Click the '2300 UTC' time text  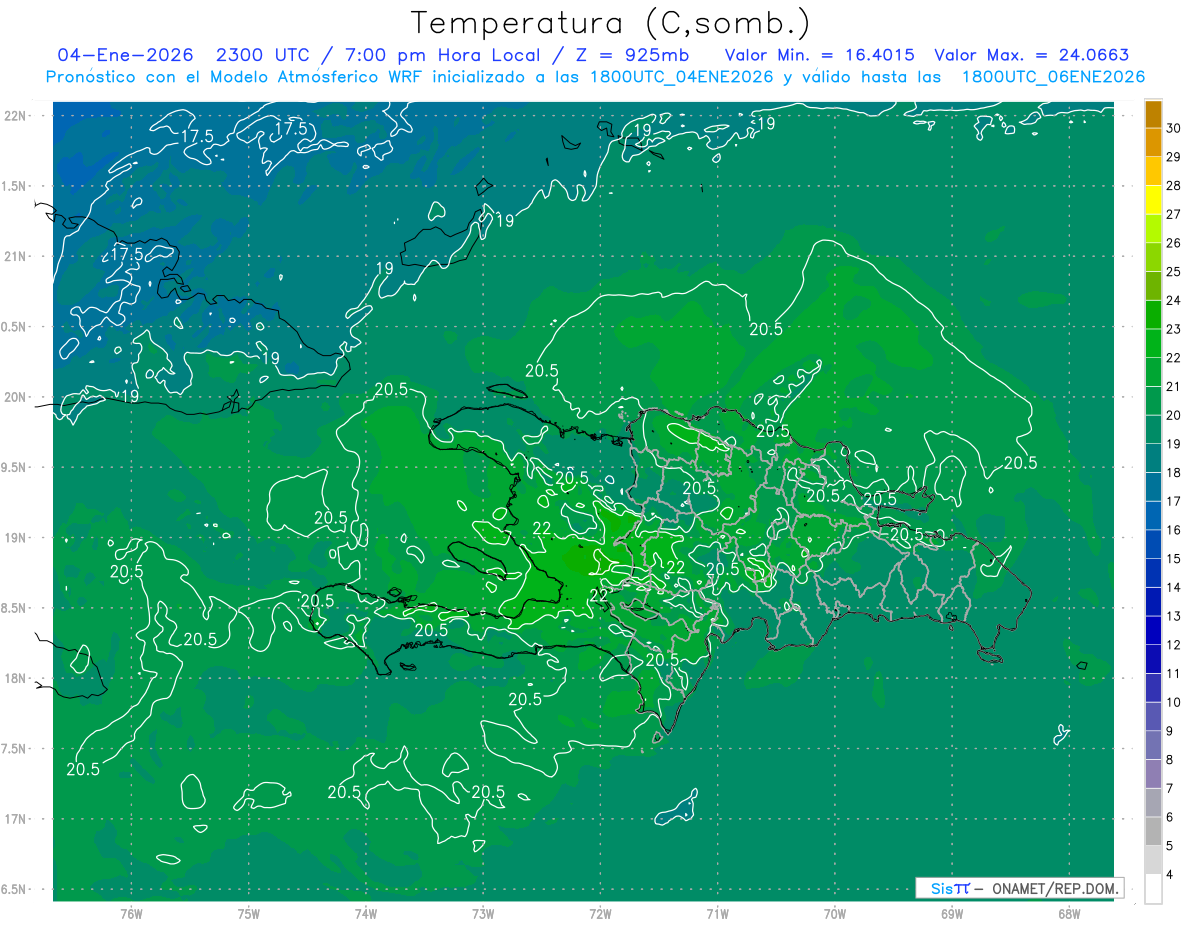[262, 55]
